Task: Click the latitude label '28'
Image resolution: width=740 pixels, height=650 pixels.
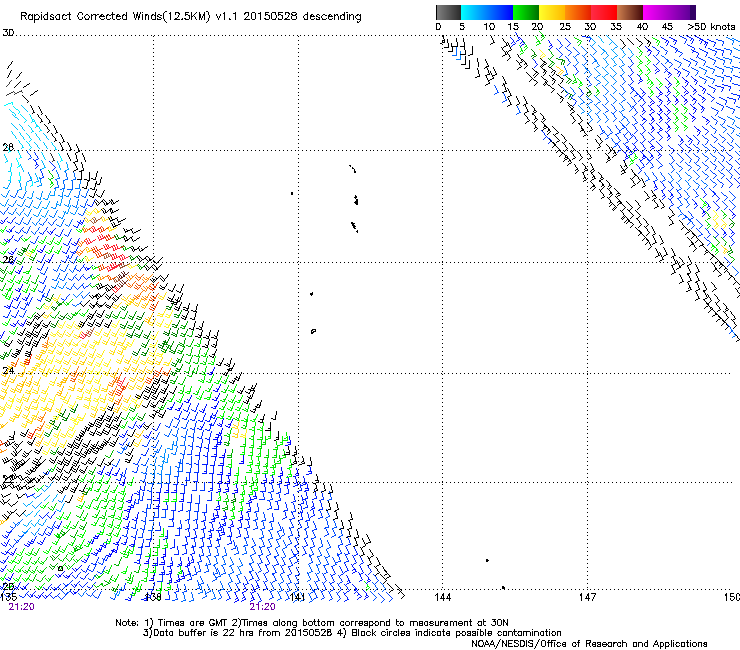Action: [8, 147]
